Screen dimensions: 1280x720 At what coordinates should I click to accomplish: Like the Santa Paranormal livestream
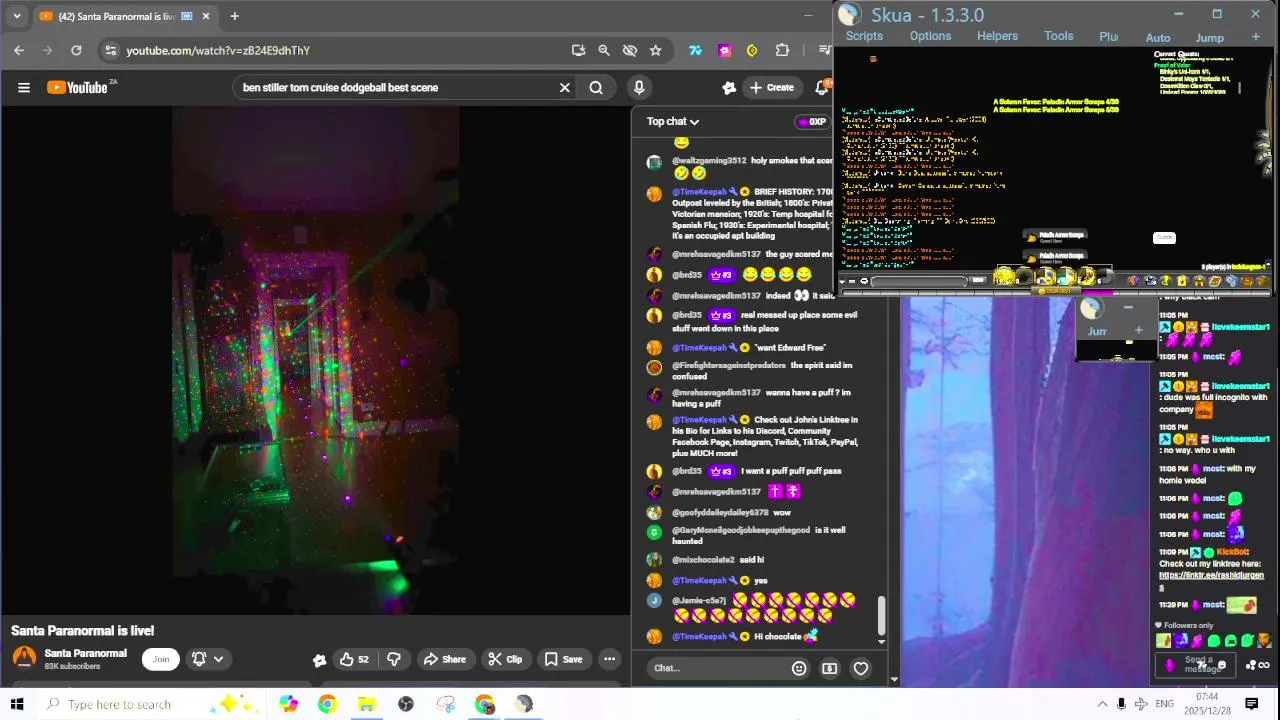tap(354, 659)
